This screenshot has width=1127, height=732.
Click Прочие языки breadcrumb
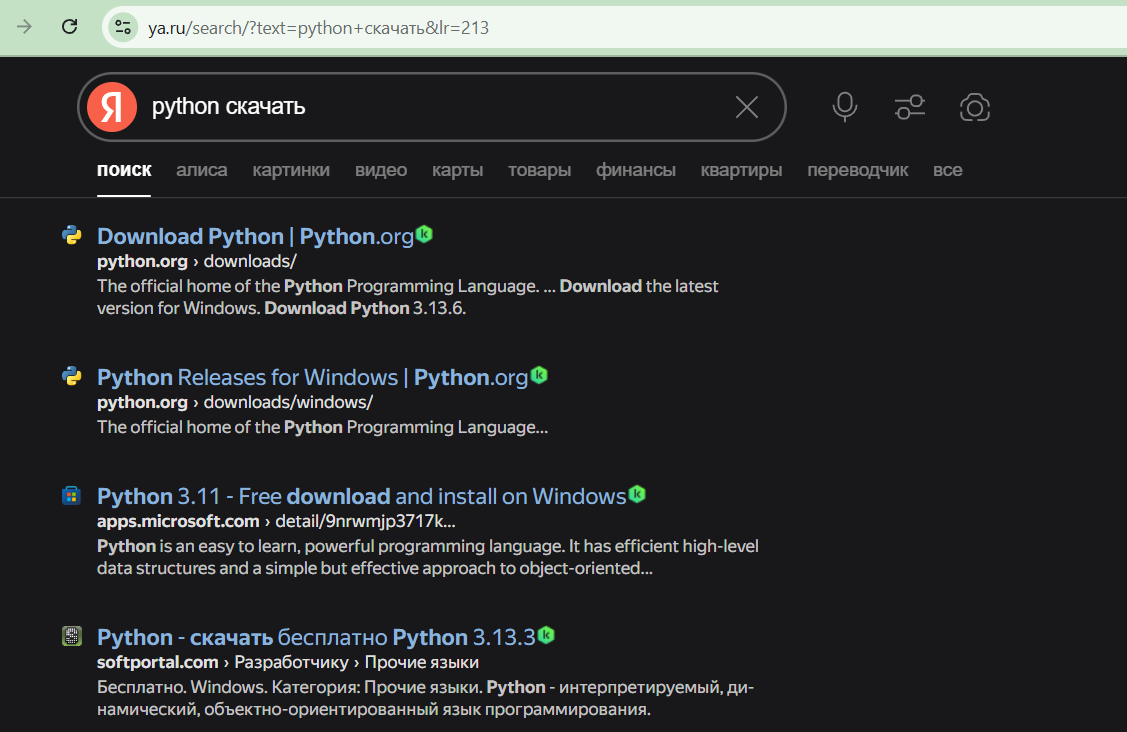click(421, 662)
